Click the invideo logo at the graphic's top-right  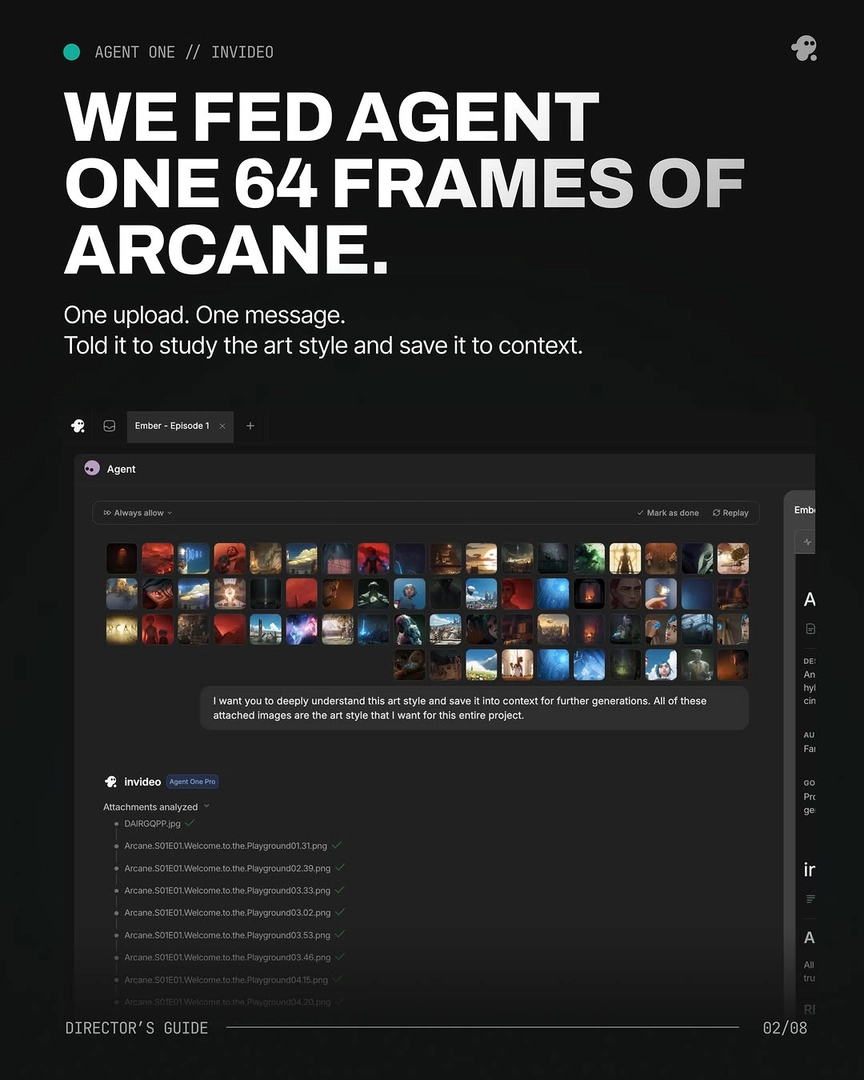coord(804,49)
